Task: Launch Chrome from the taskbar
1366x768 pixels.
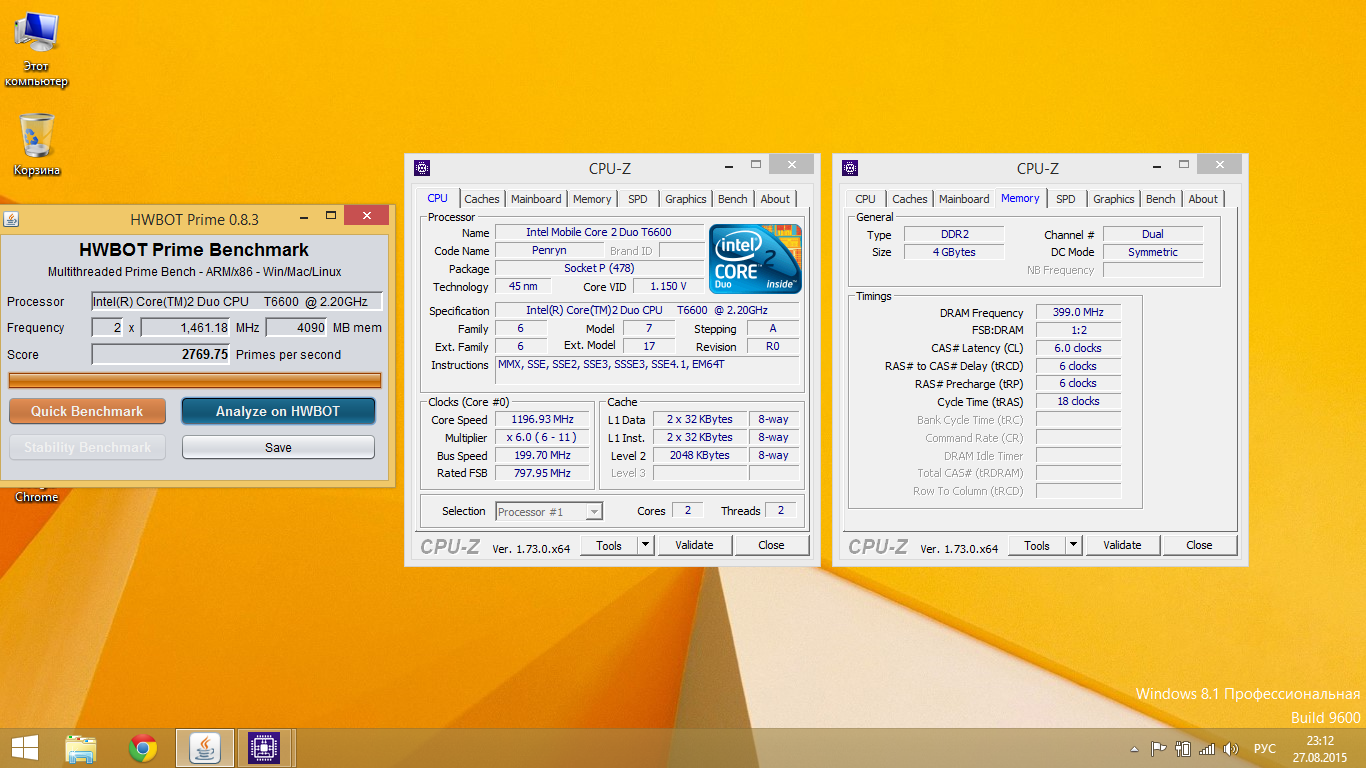Action: (143, 748)
